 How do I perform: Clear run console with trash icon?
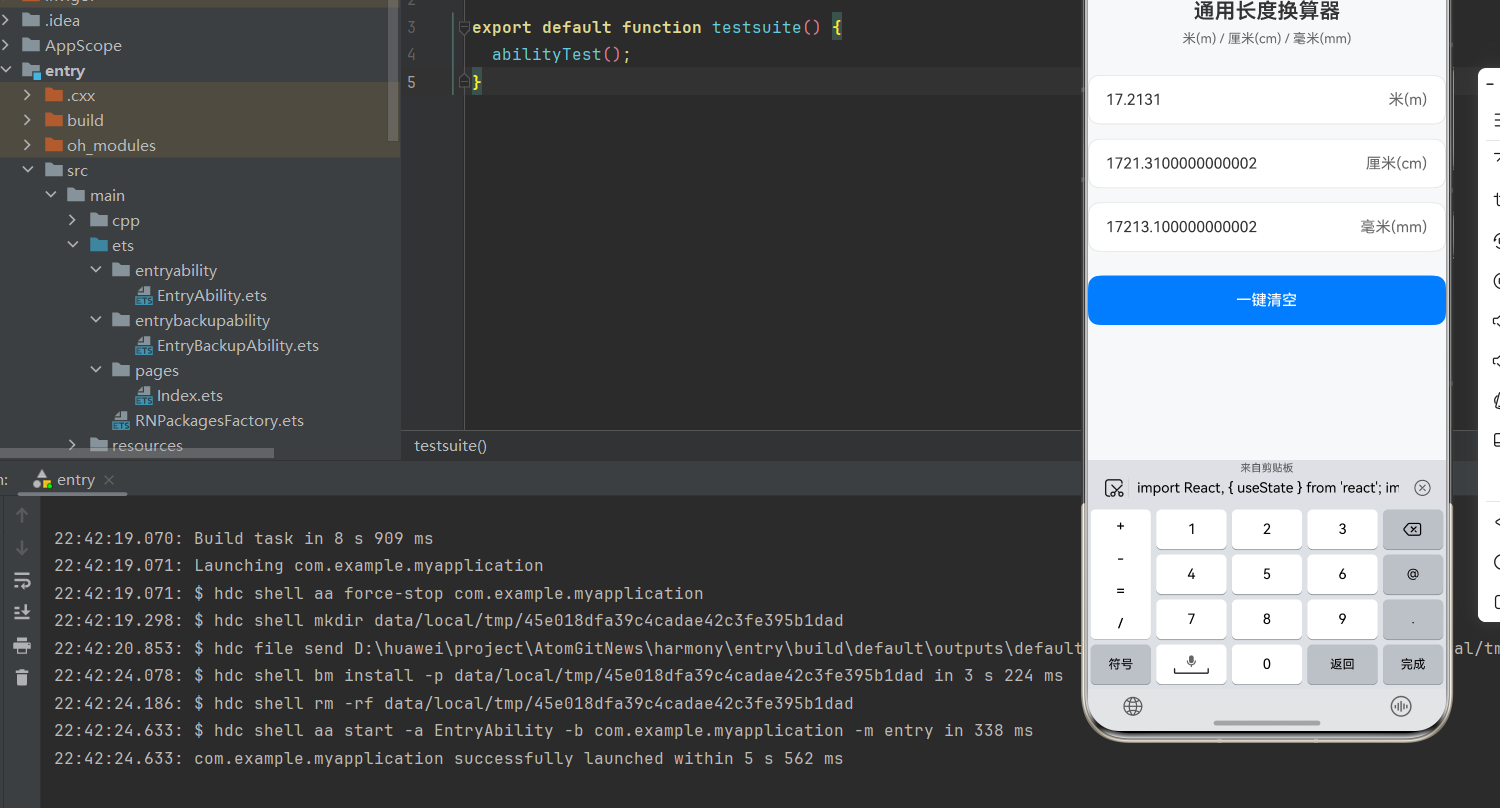point(22,678)
